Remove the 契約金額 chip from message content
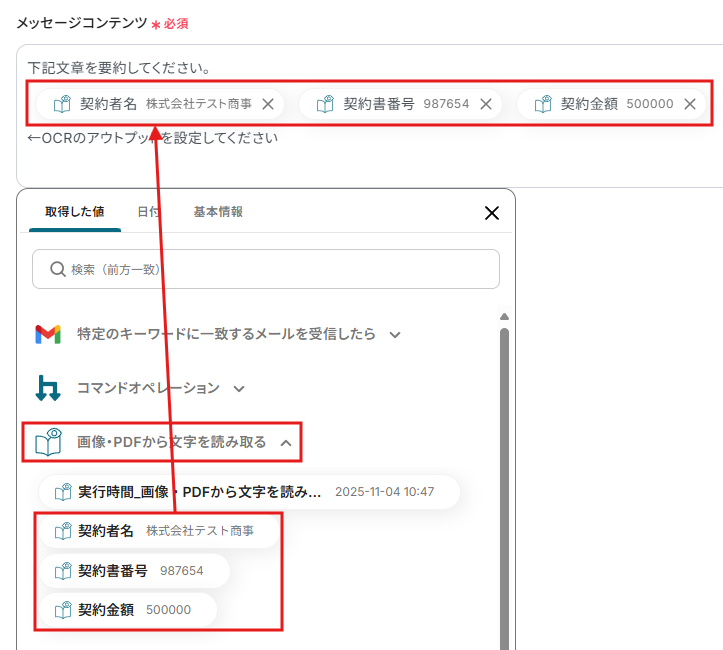The height and width of the screenshot is (650, 723). [690, 104]
